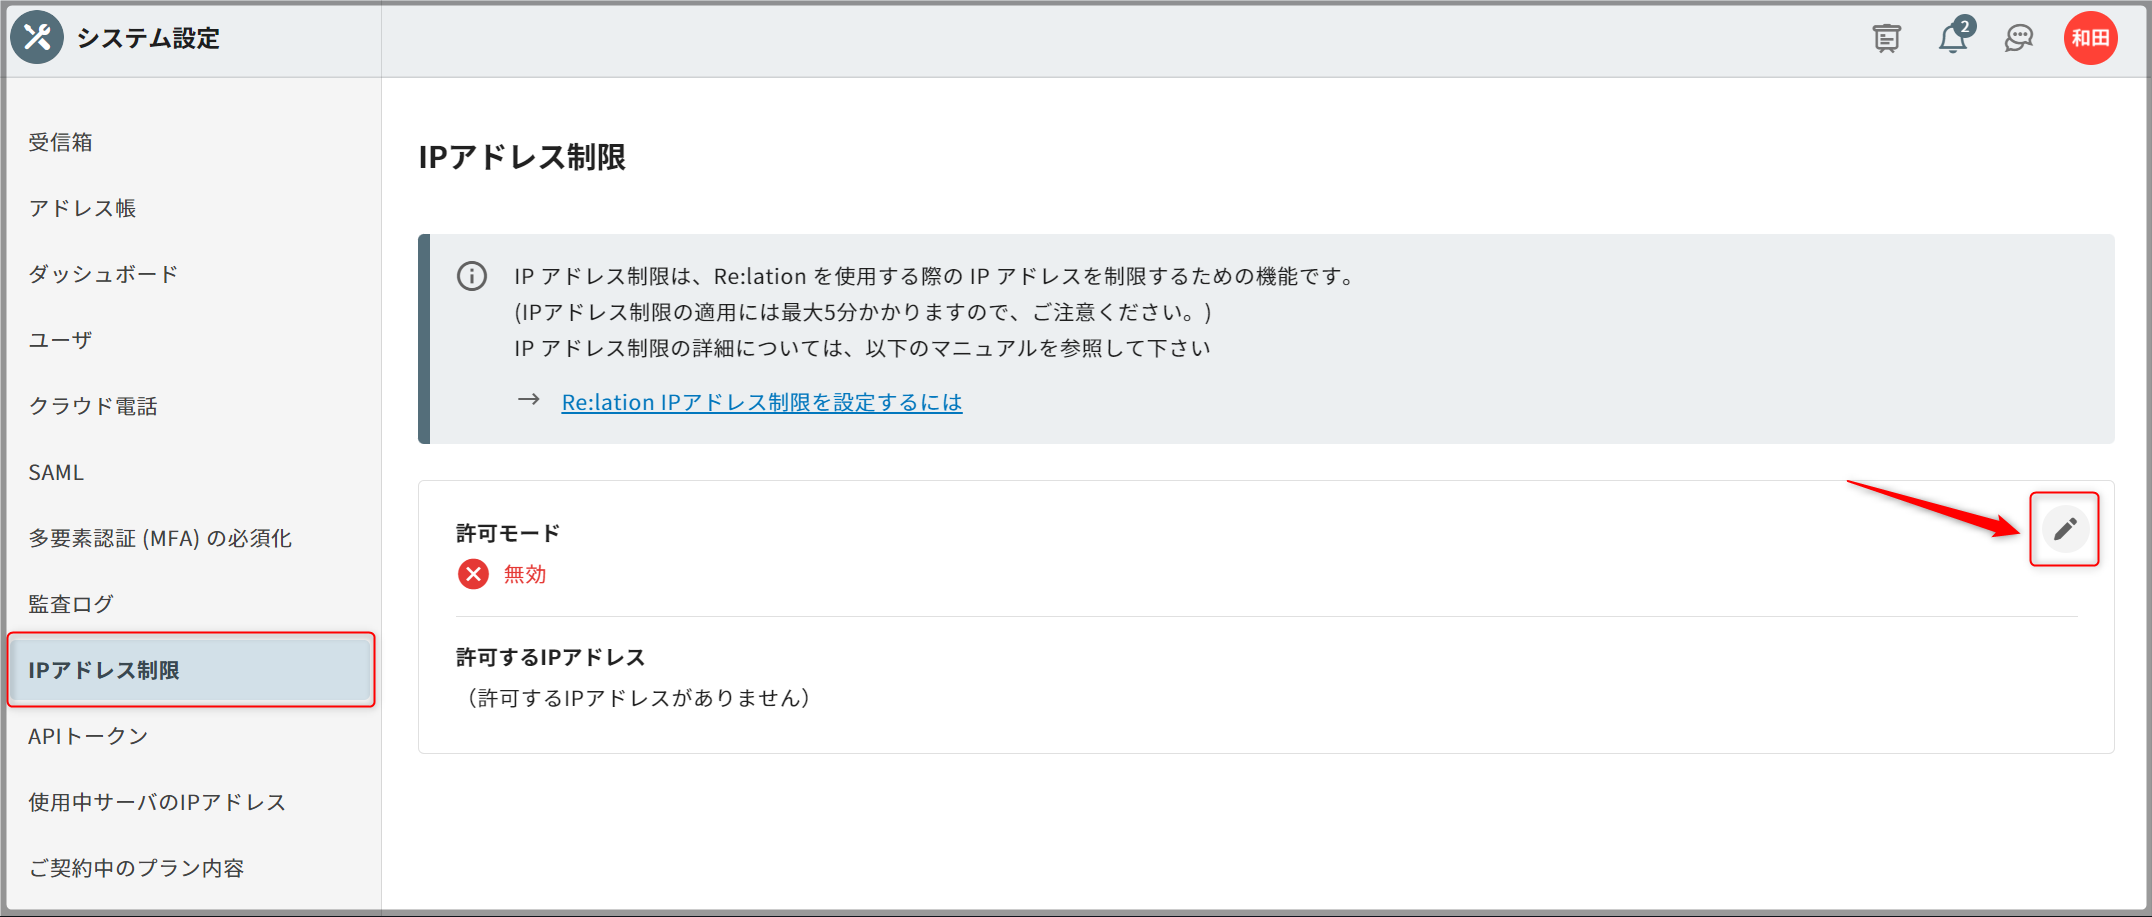Go to 監査ログ page

click(x=71, y=604)
